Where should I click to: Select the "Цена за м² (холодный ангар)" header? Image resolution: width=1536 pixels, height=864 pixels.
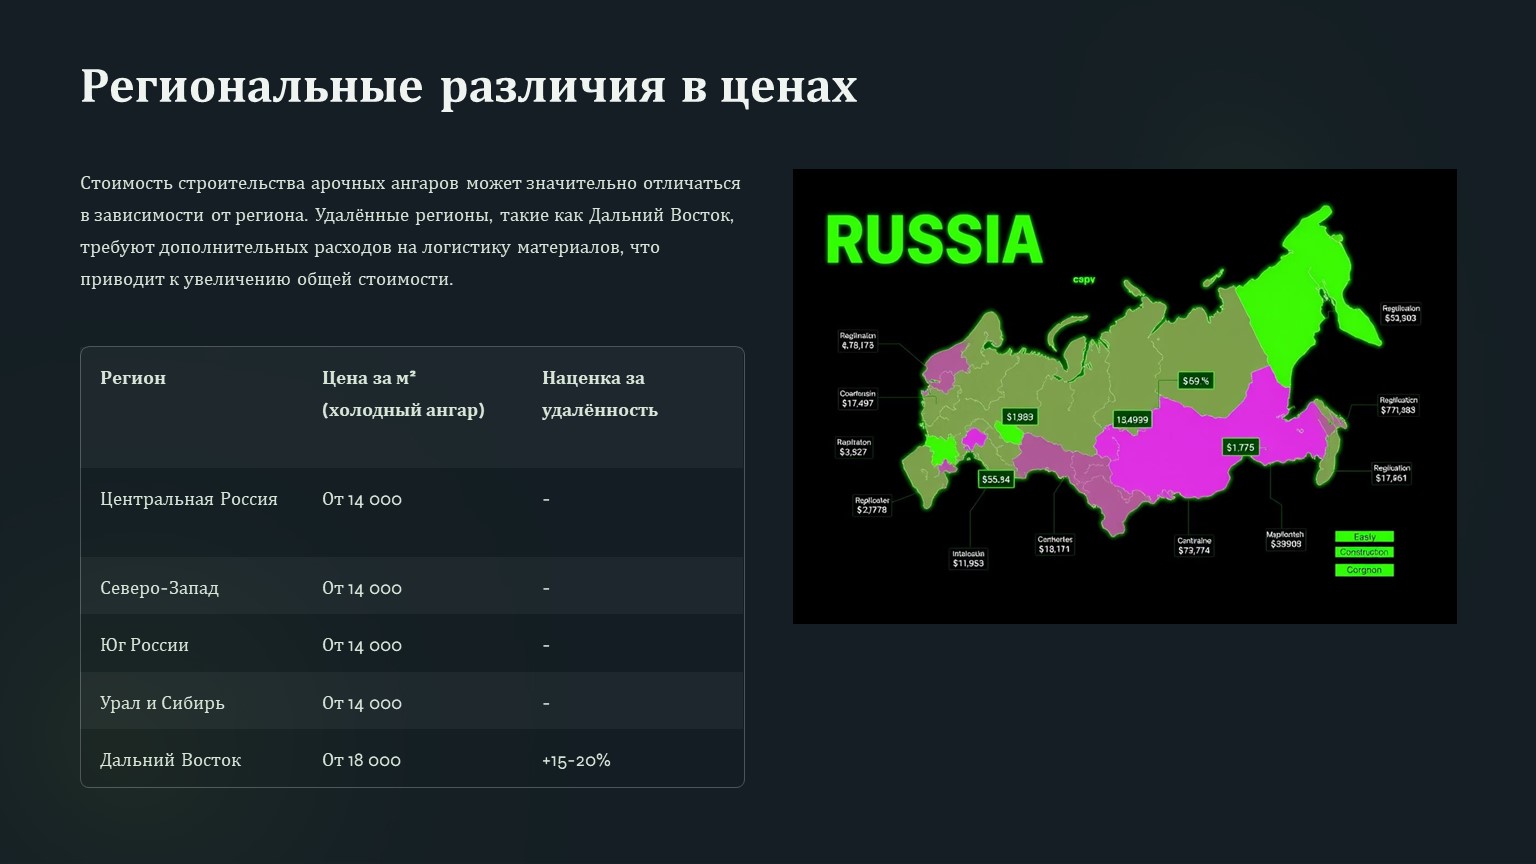click(x=403, y=394)
